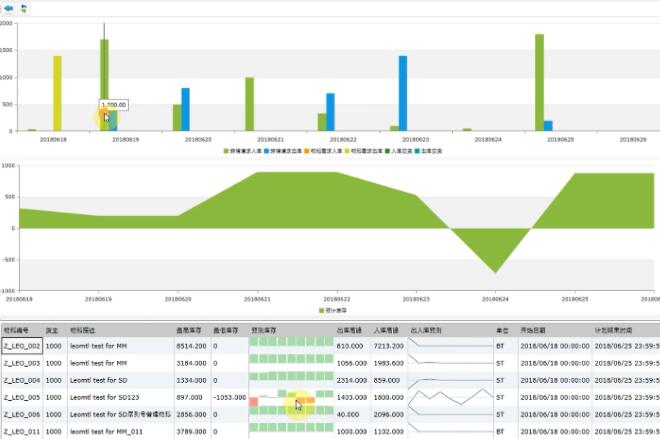Toggle the orange legend series marker
This screenshot has width=660, height=439.
[307, 151]
